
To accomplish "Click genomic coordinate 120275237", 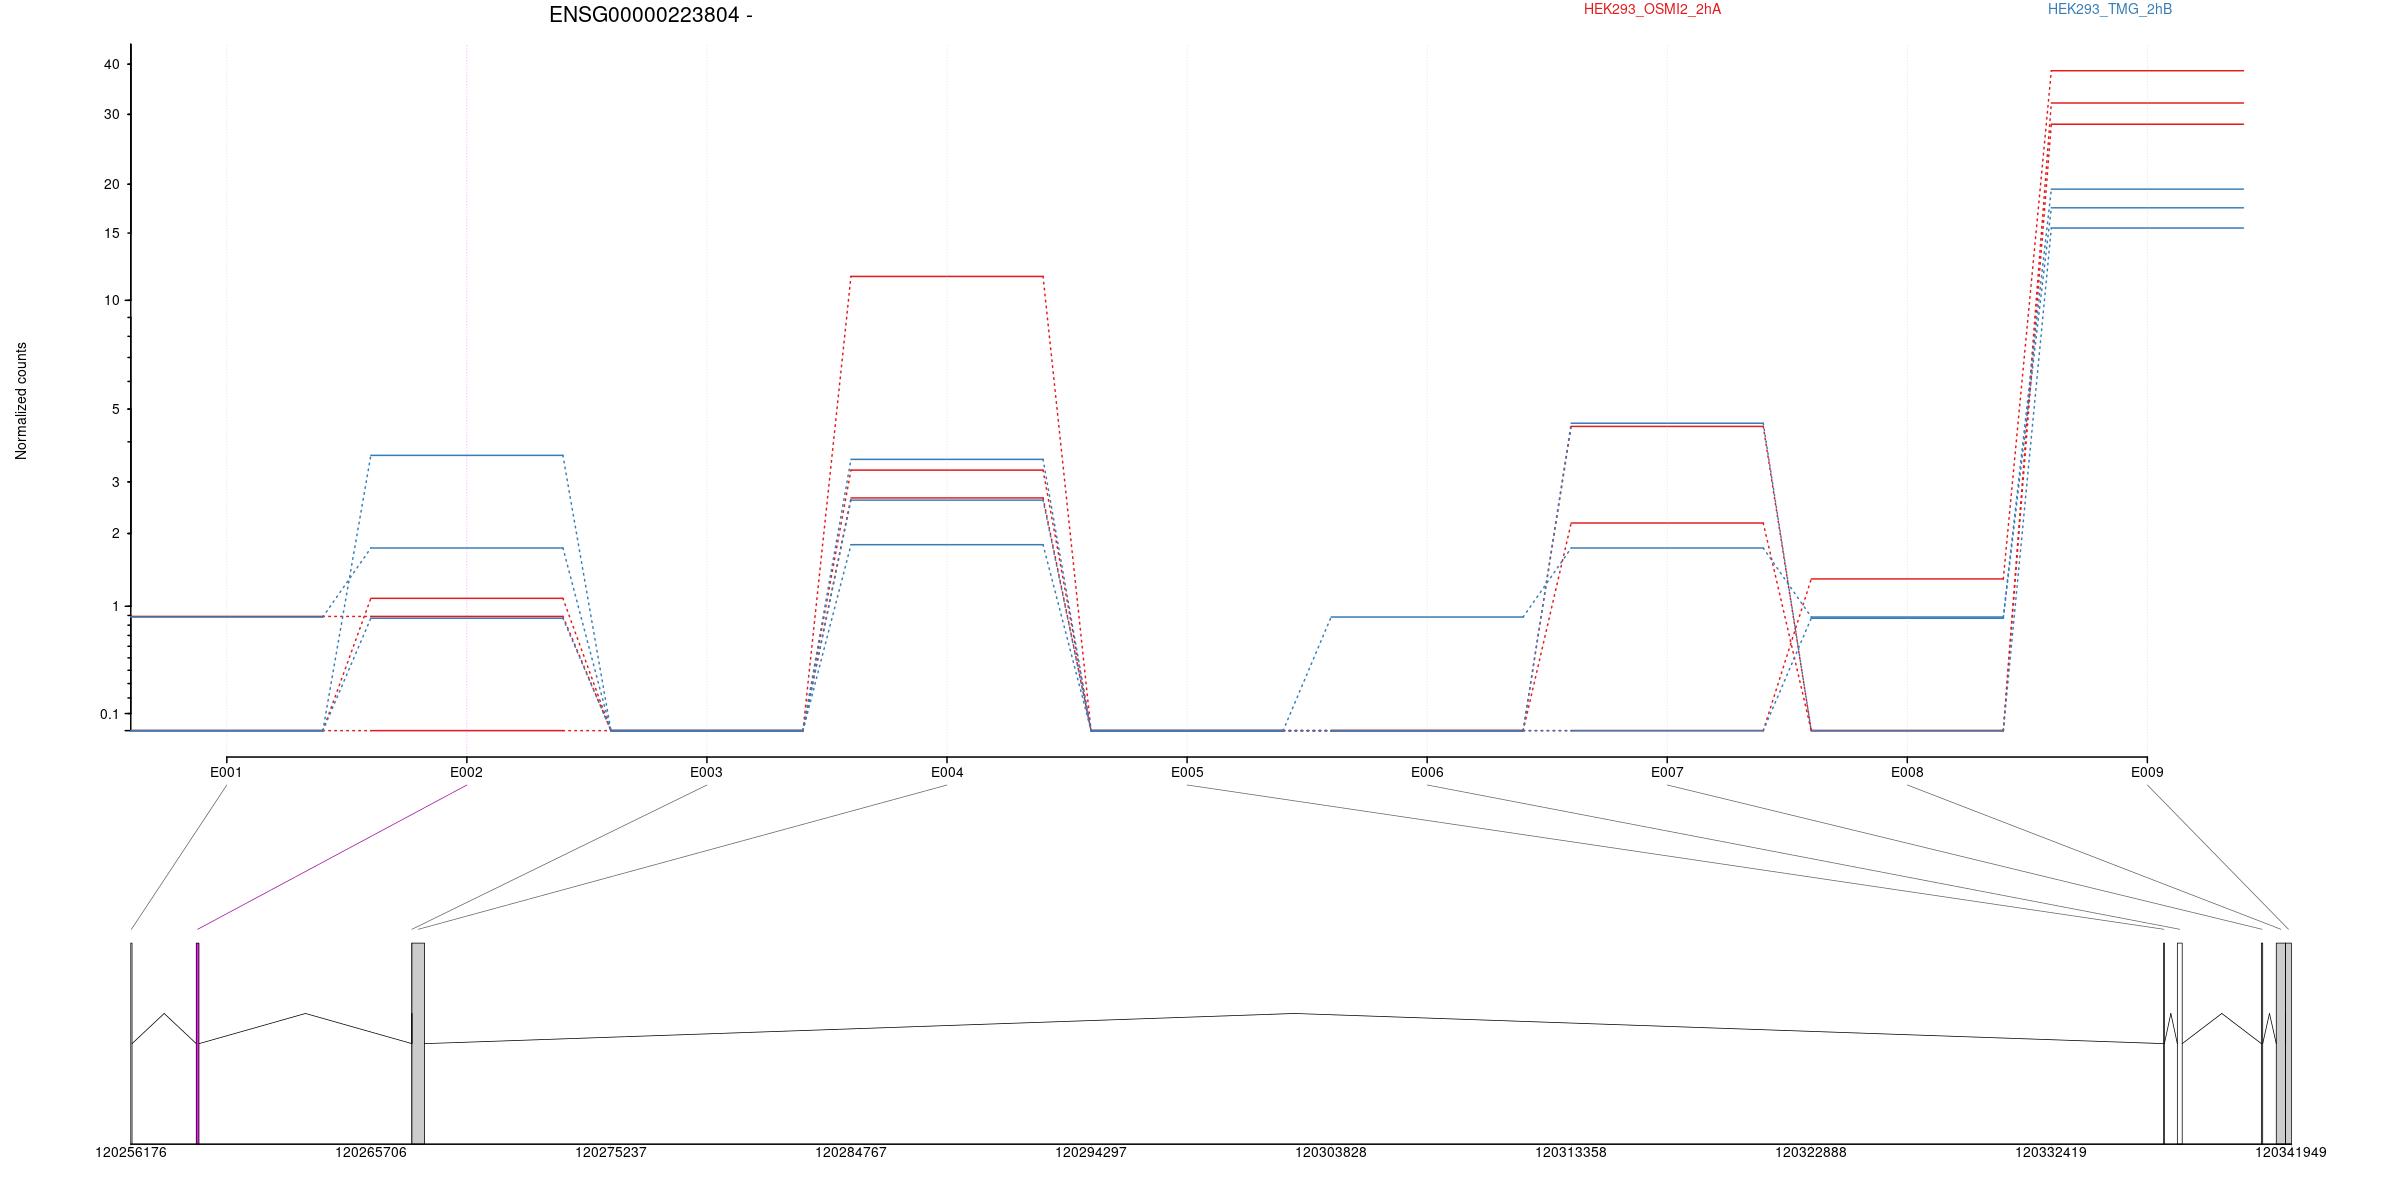I will (611, 1152).
